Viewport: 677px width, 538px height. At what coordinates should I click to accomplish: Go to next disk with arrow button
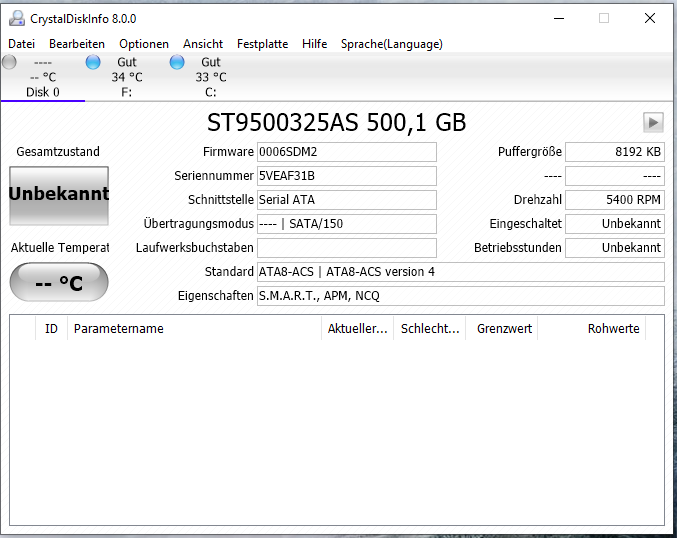[653, 123]
